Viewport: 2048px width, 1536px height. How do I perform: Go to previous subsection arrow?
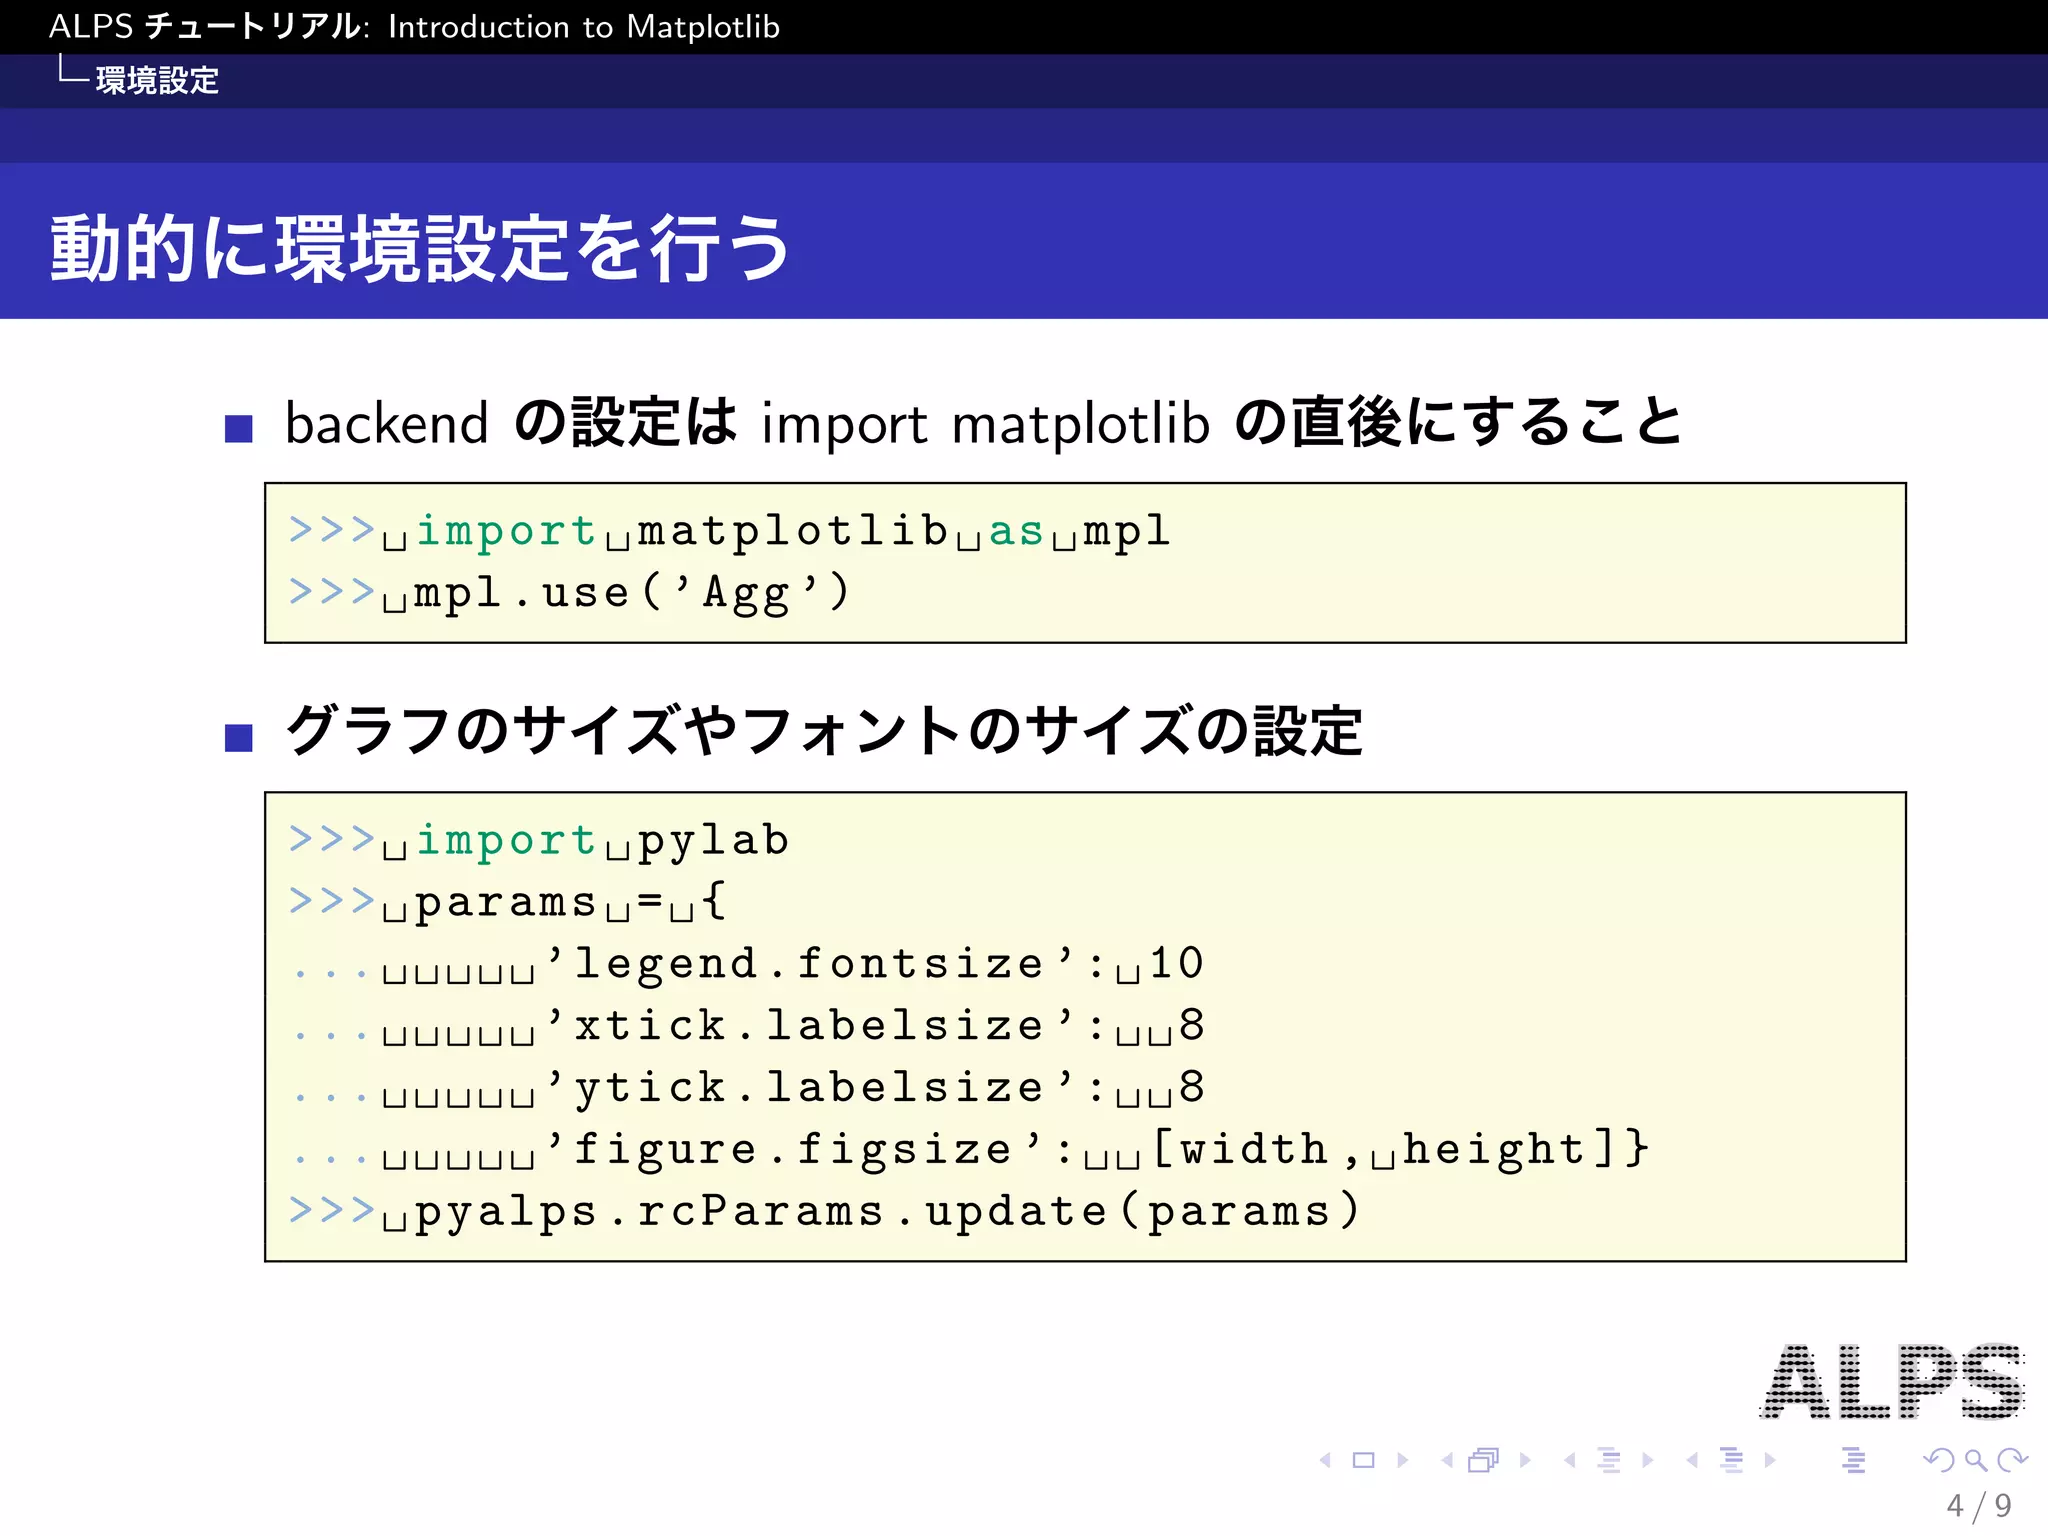[x=1570, y=1460]
